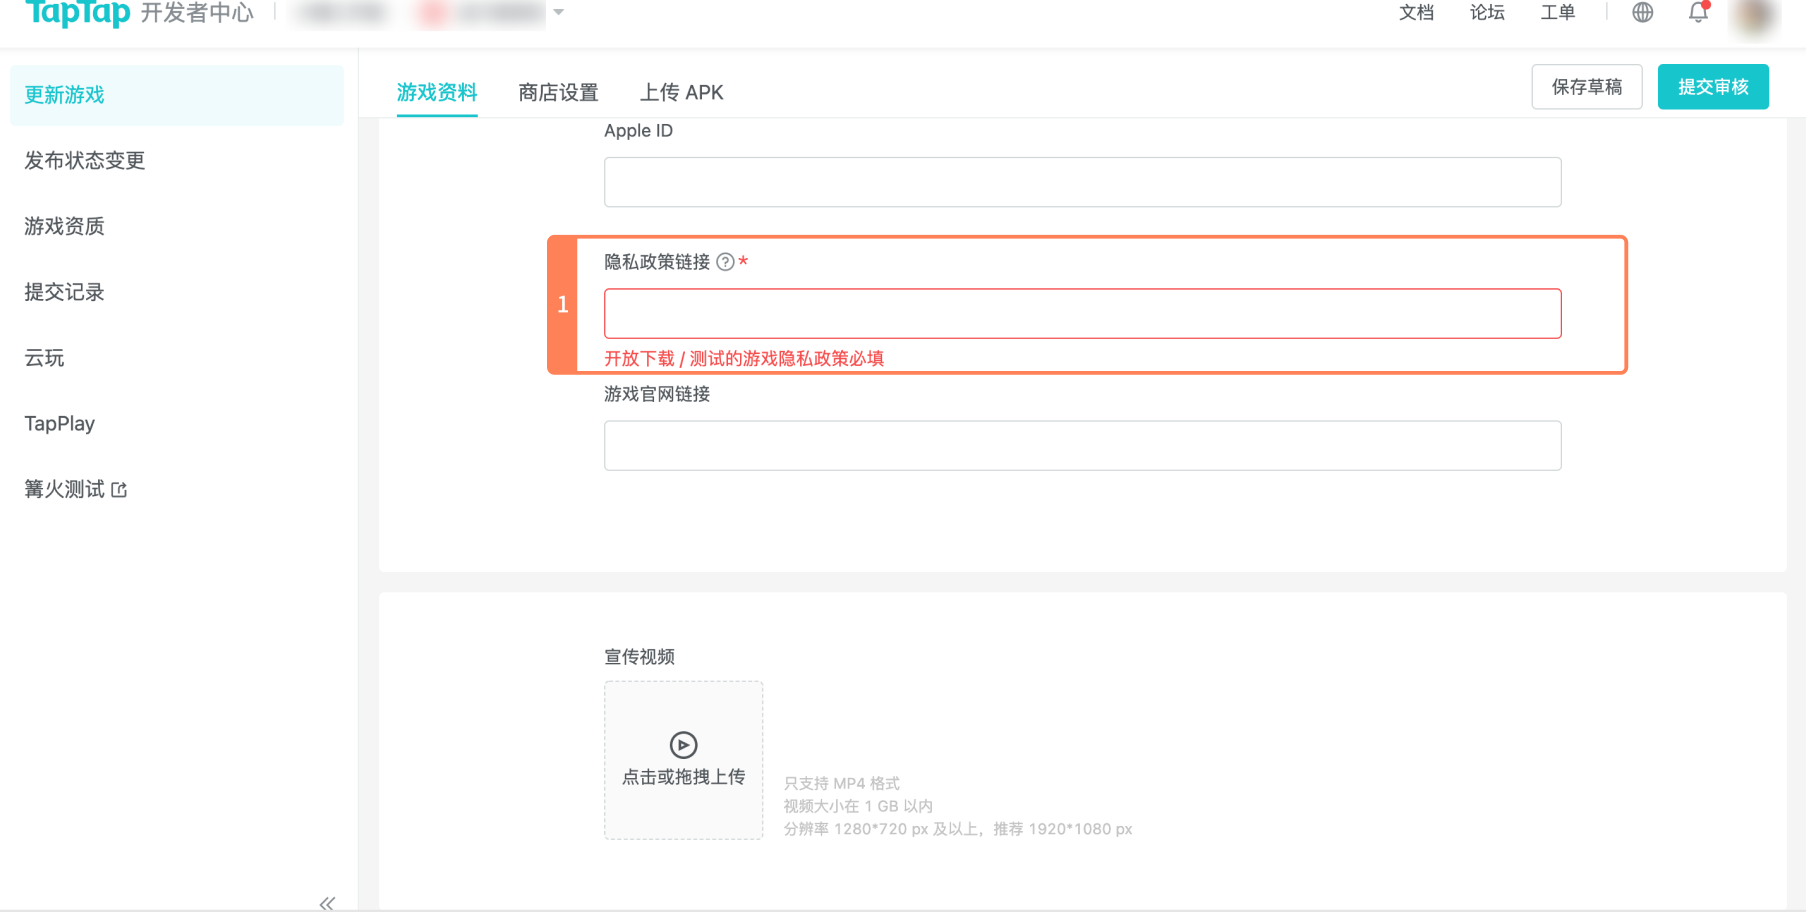This screenshot has height=912, width=1806.
Task: Click the play icon in video upload
Action: 684,745
